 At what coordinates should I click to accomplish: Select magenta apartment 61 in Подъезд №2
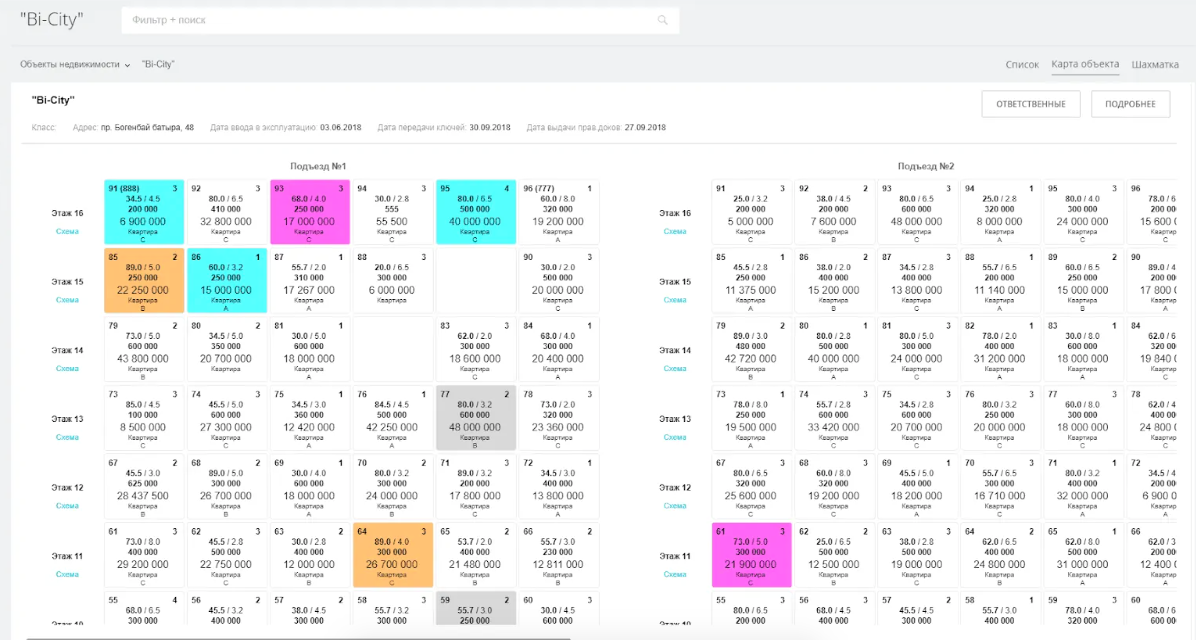(751, 555)
